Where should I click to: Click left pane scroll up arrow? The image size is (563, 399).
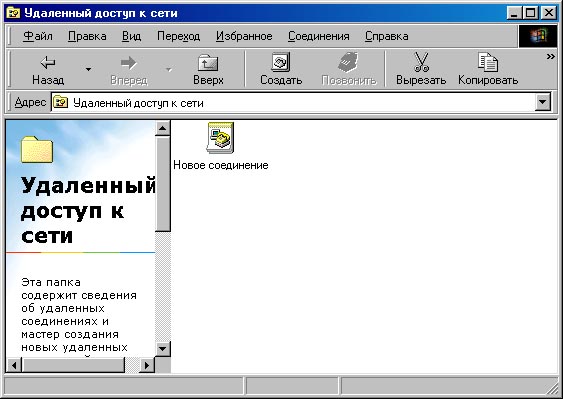(162, 128)
